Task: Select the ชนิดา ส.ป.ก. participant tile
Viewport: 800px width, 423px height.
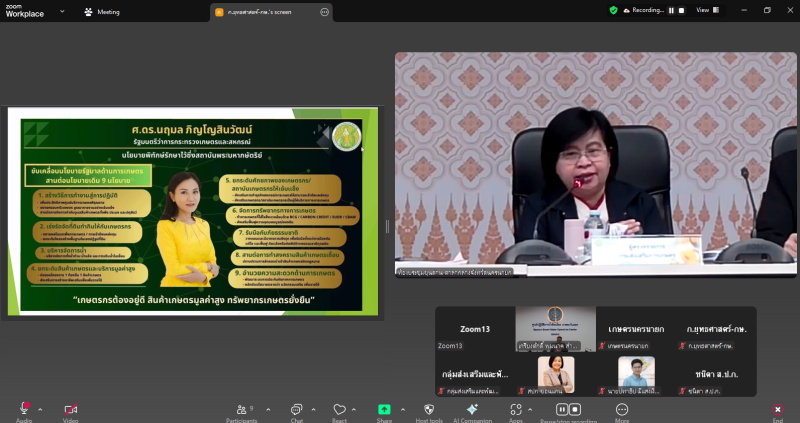Action: tap(717, 374)
